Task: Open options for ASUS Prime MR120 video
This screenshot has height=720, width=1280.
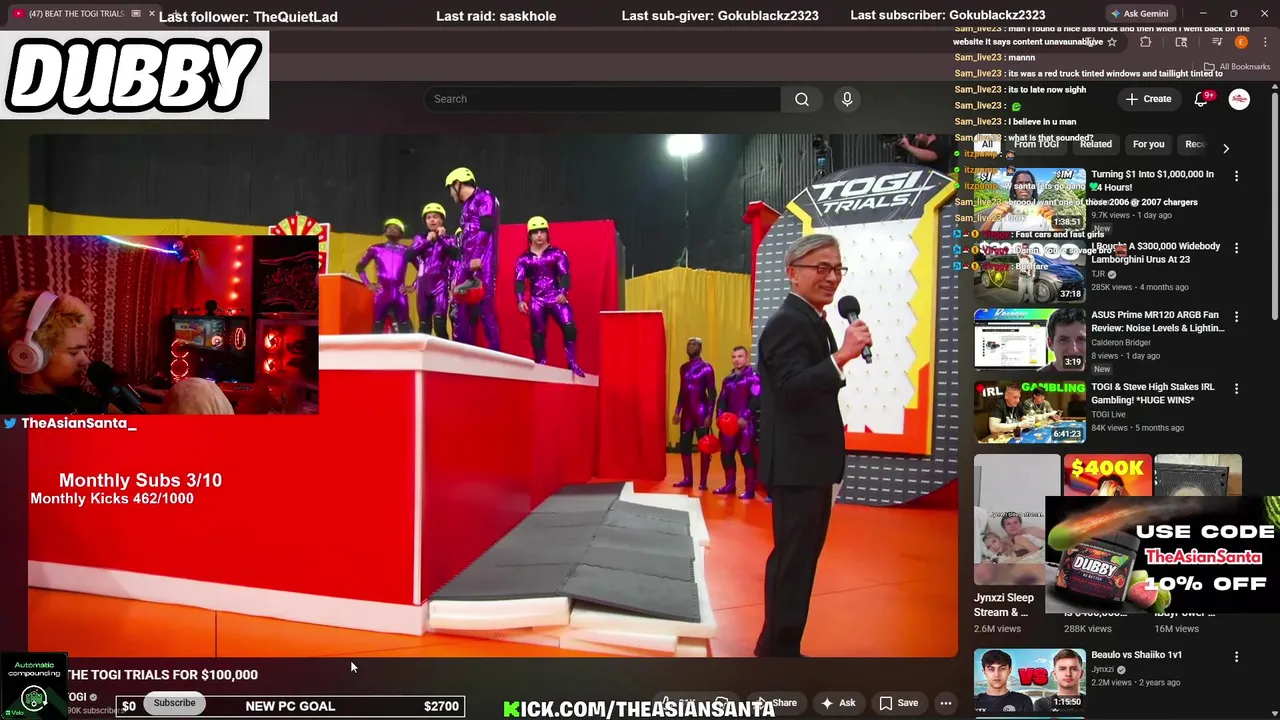Action: [1236, 316]
